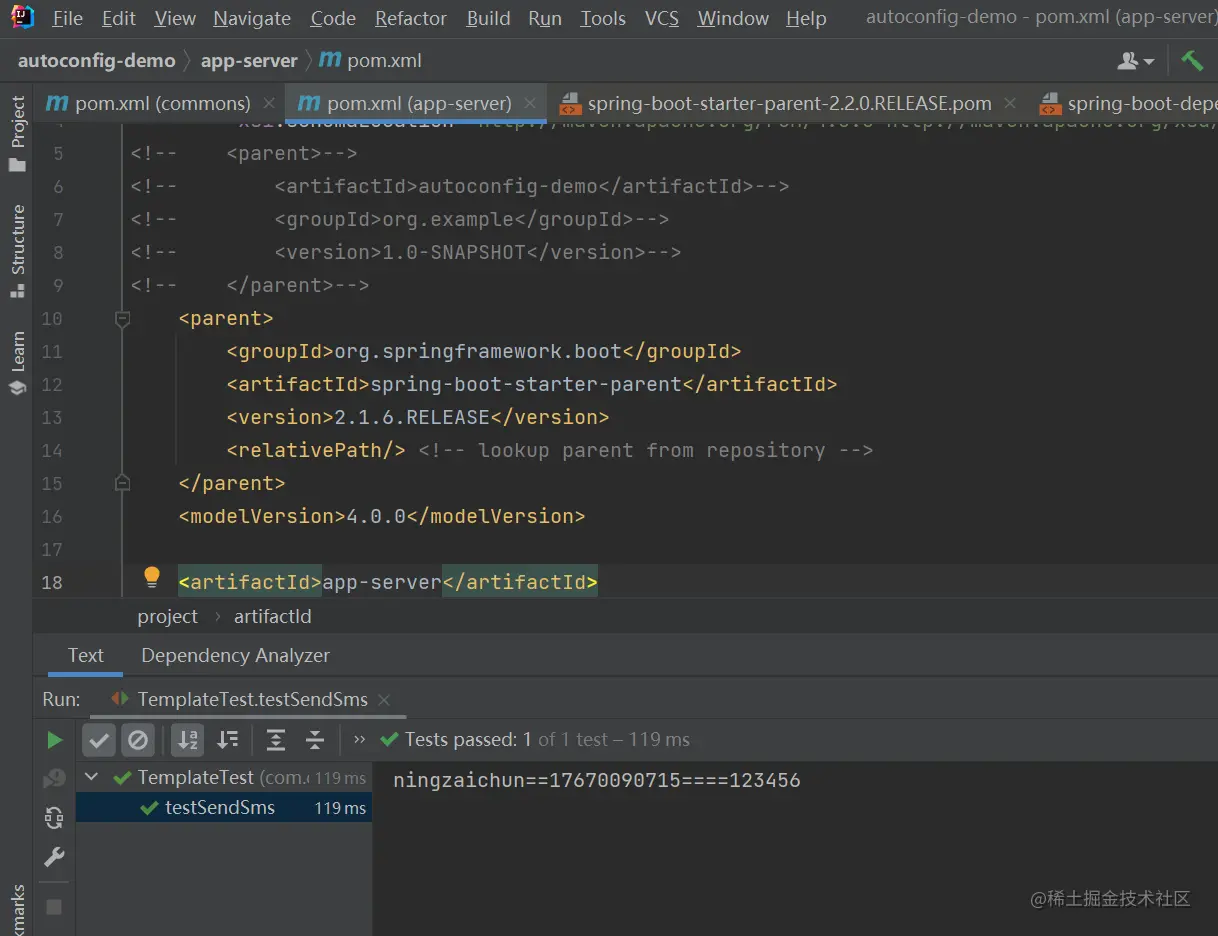Open the user account dropdown
Image resolution: width=1218 pixels, height=936 pixels.
(1136, 61)
